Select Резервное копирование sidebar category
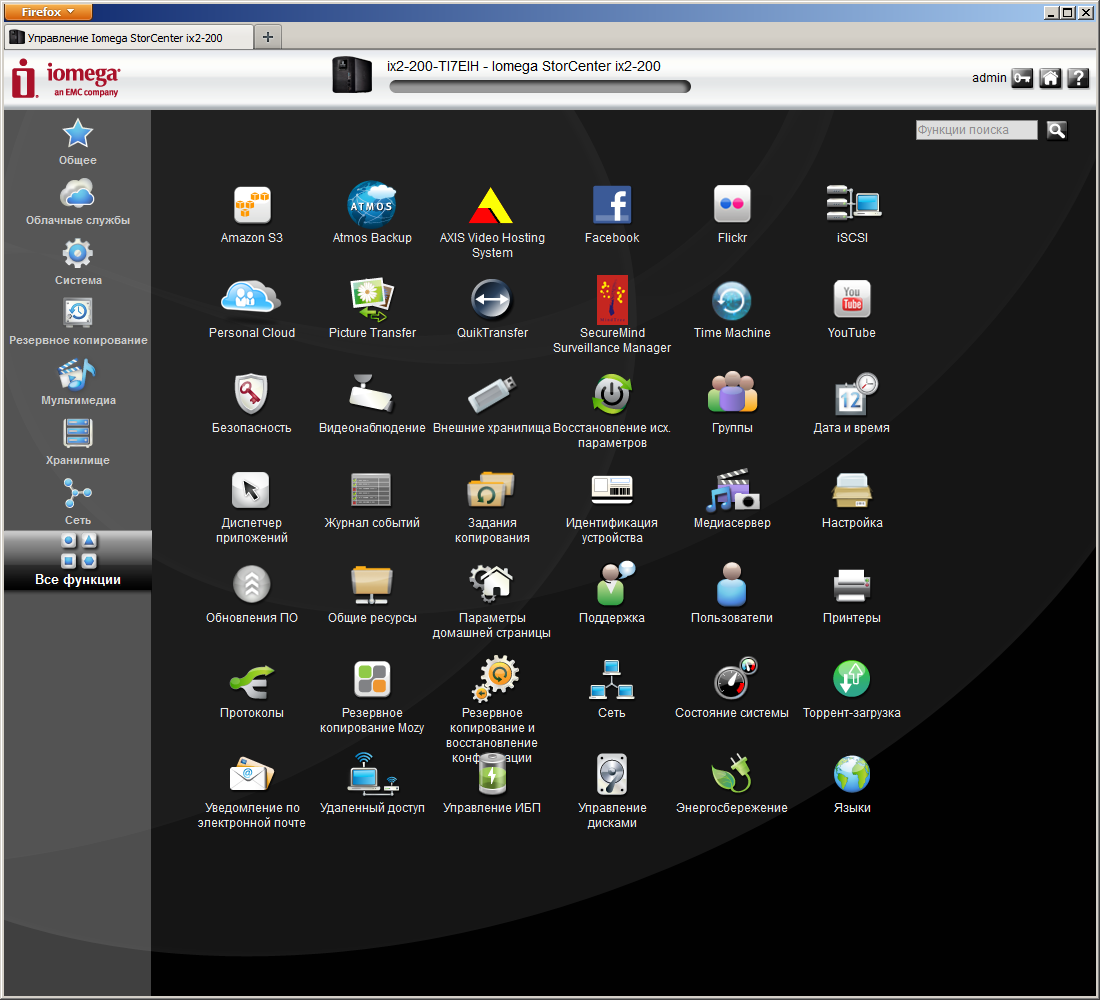The width and height of the screenshot is (1100, 1000). click(x=77, y=322)
